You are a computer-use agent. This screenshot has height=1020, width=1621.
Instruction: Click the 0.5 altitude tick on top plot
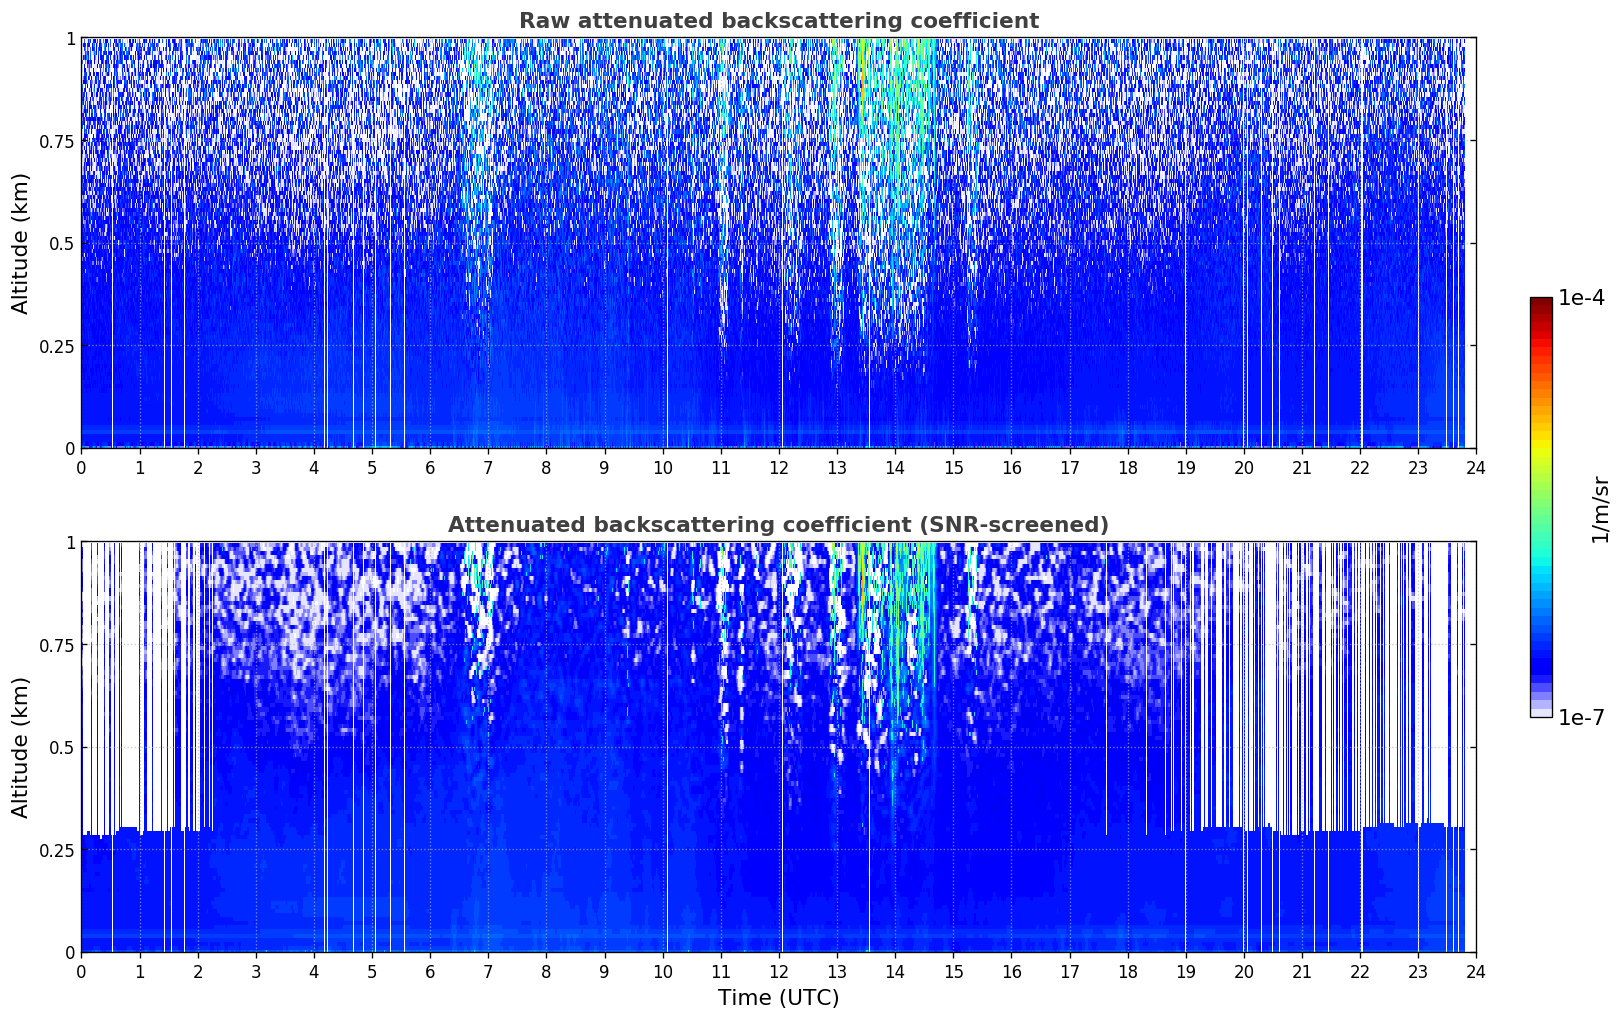coord(63,243)
